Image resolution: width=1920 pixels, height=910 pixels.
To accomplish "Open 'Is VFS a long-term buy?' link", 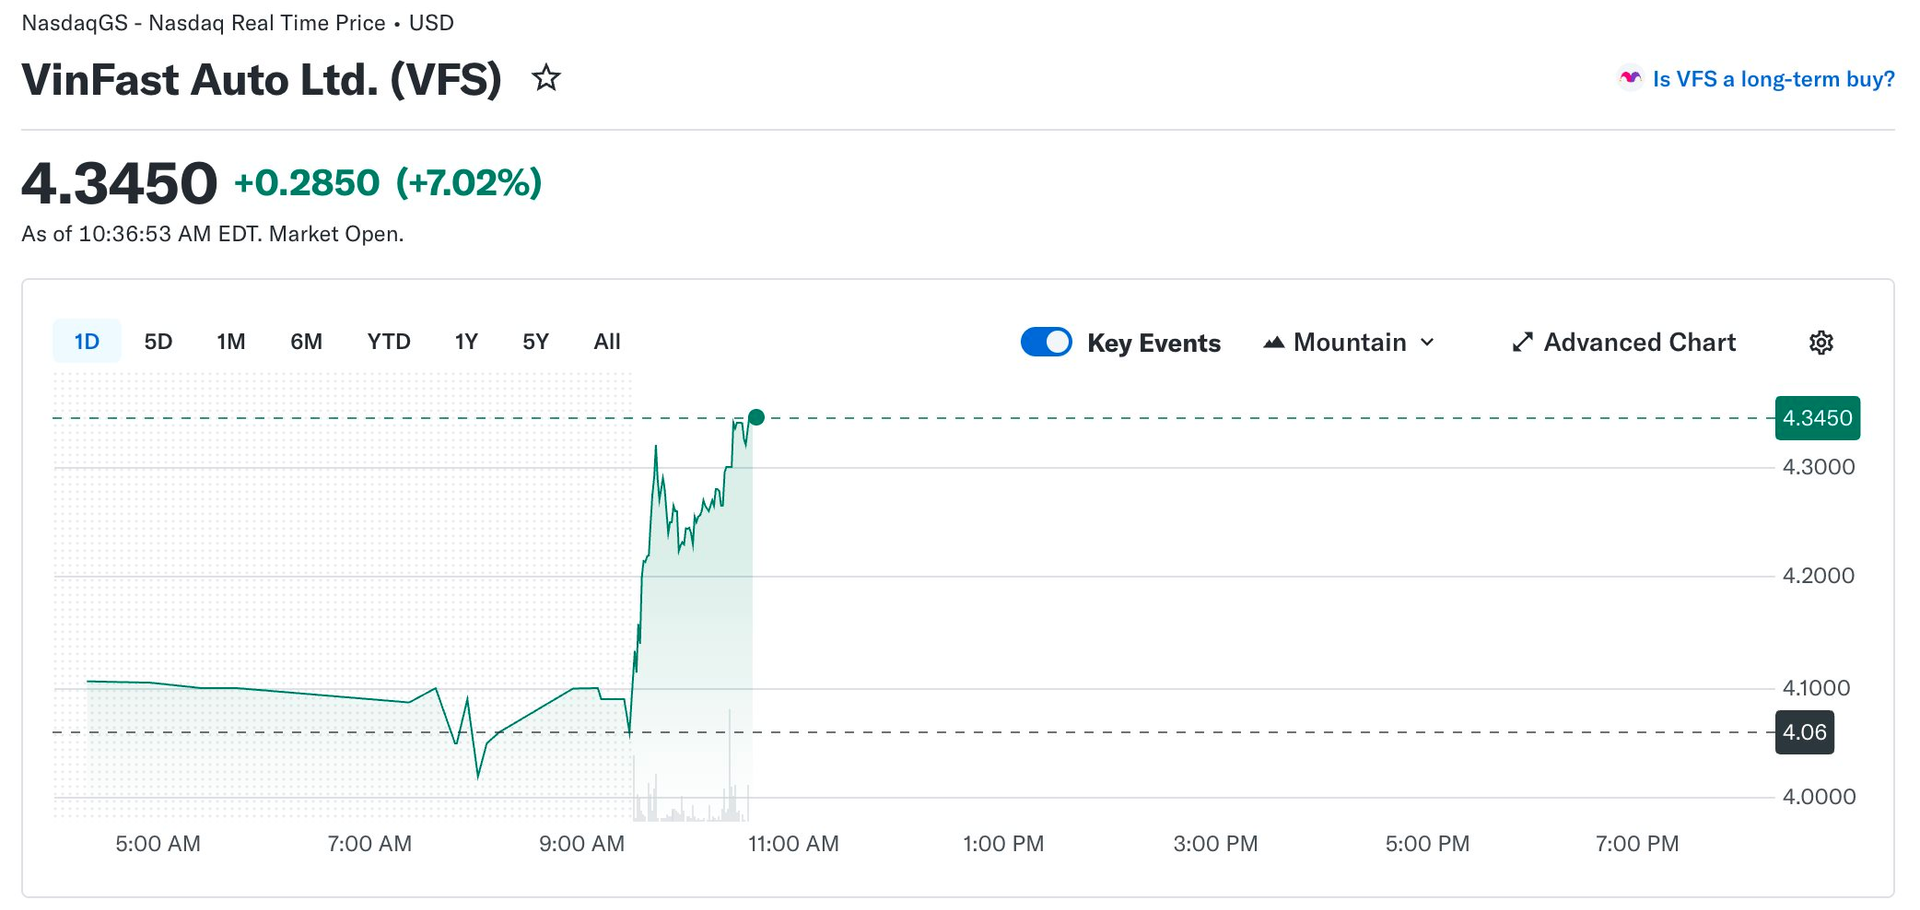I will click(x=1773, y=79).
